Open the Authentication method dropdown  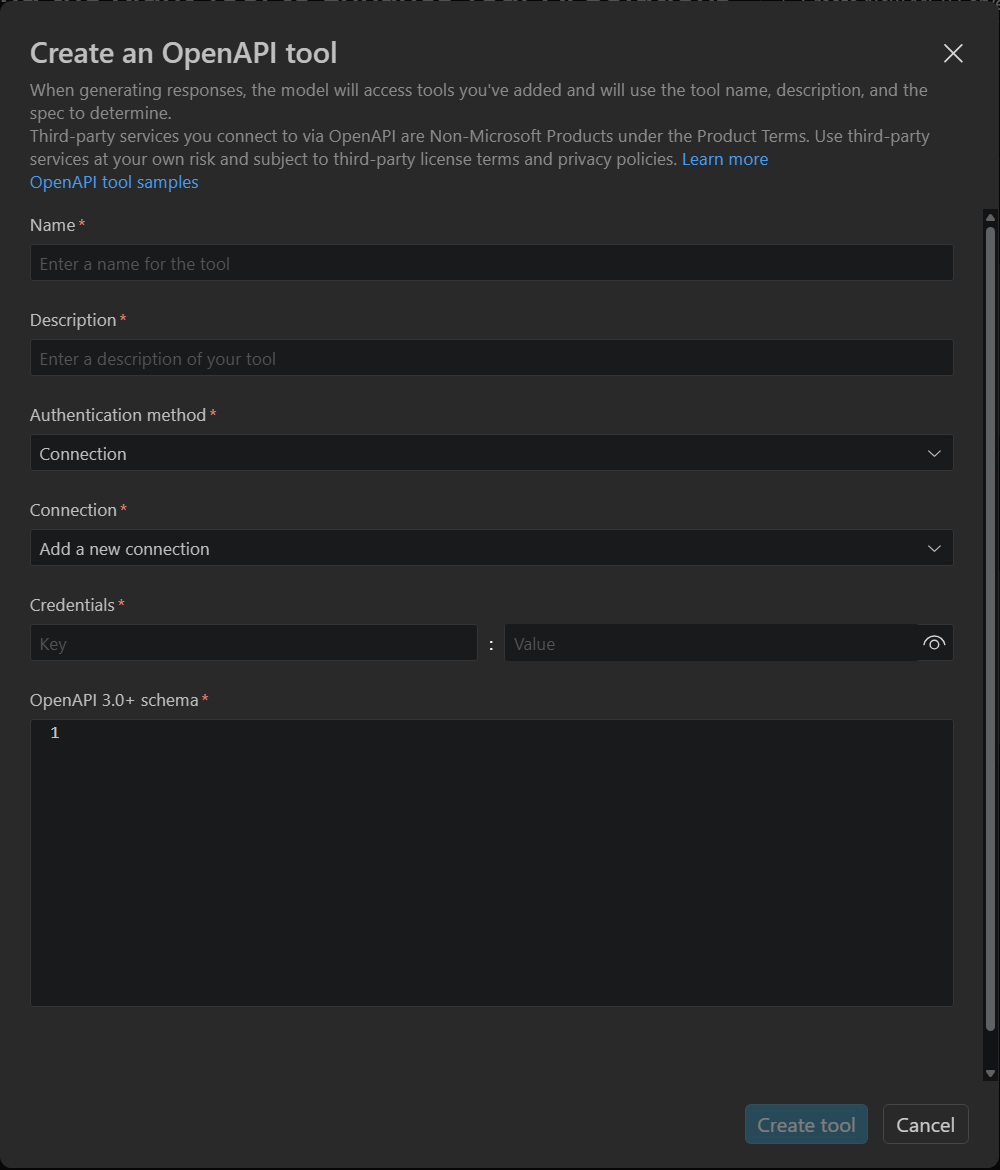tap(491, 453)
